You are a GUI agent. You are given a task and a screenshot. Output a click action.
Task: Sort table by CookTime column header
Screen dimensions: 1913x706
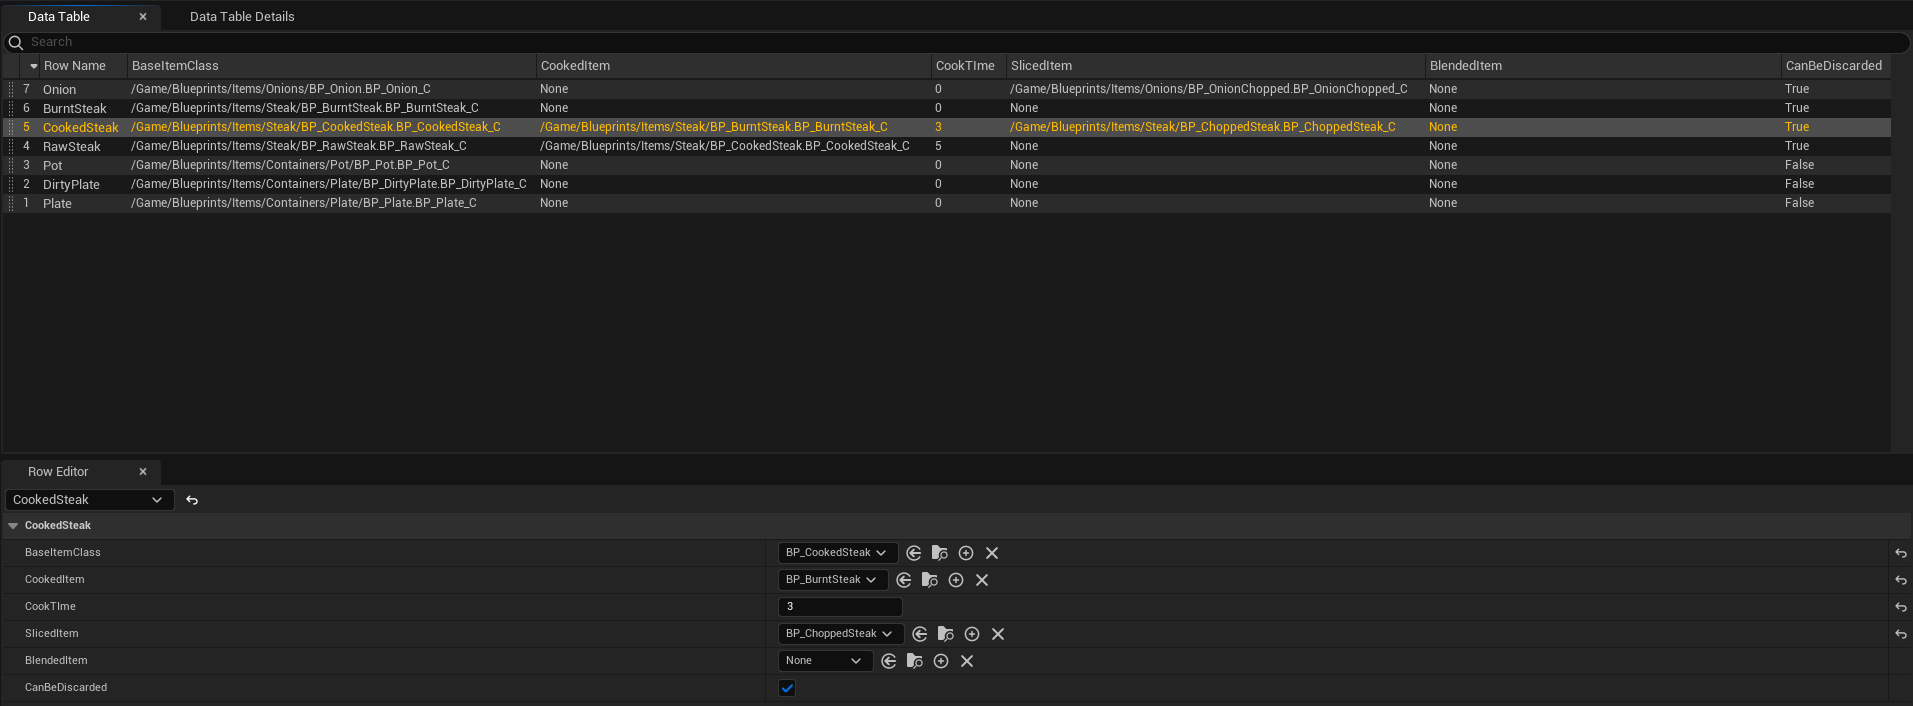965,66
